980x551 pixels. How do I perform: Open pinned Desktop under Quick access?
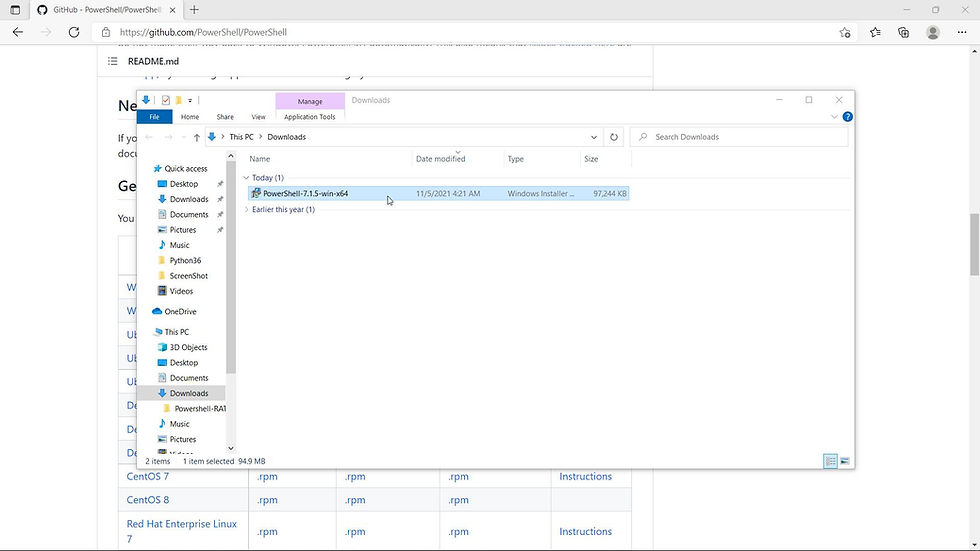(183, 184)
